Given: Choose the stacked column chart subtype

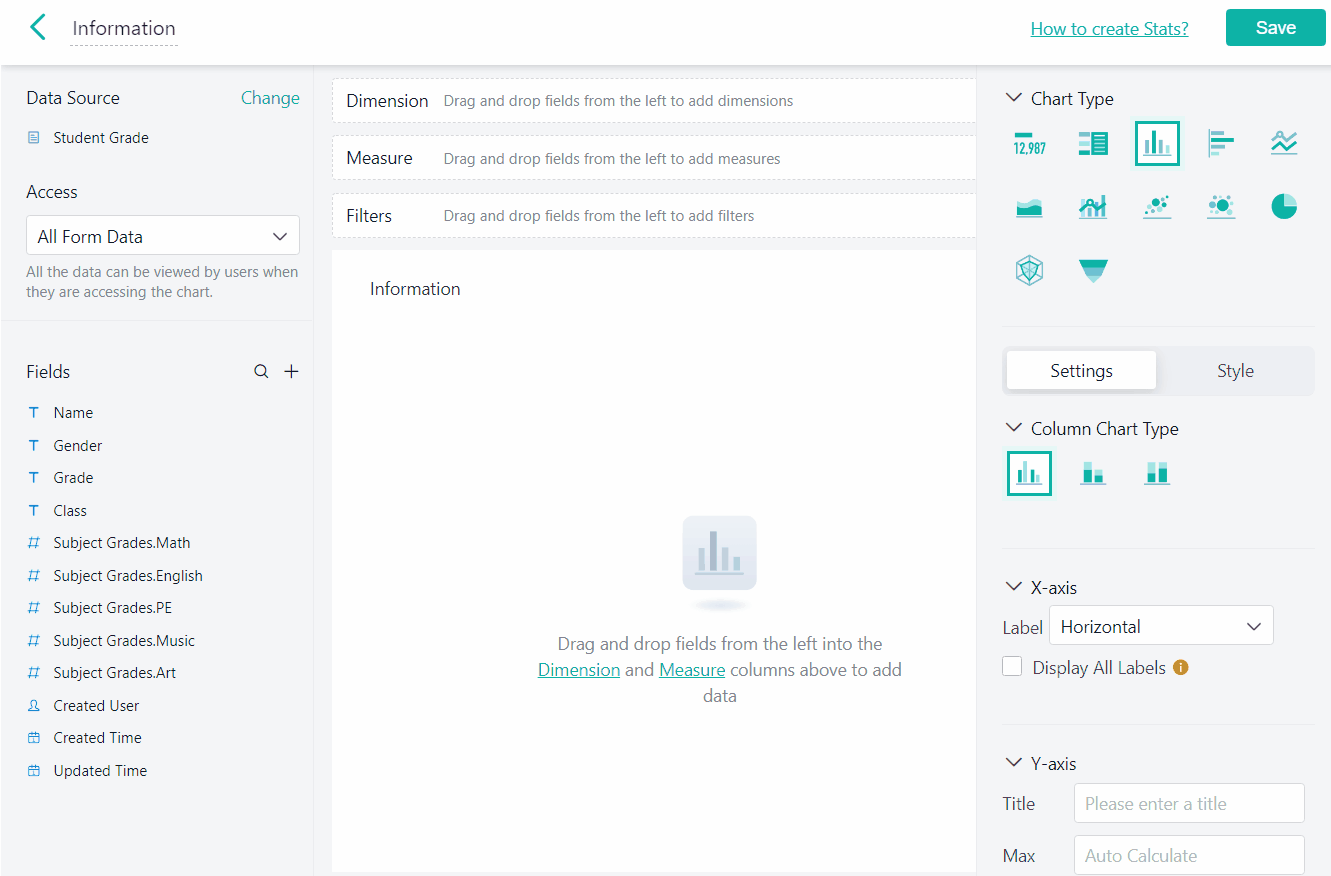Looking at the screenshot, I should pos(1093,473).
